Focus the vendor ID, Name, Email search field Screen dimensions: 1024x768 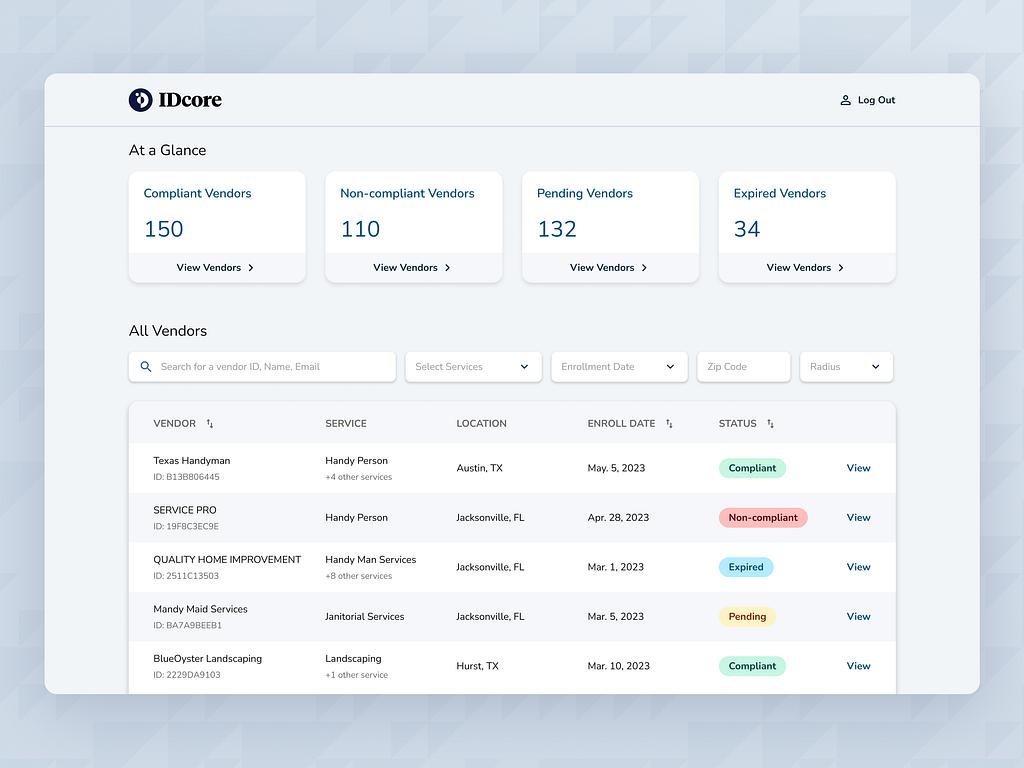pos(263,367)
